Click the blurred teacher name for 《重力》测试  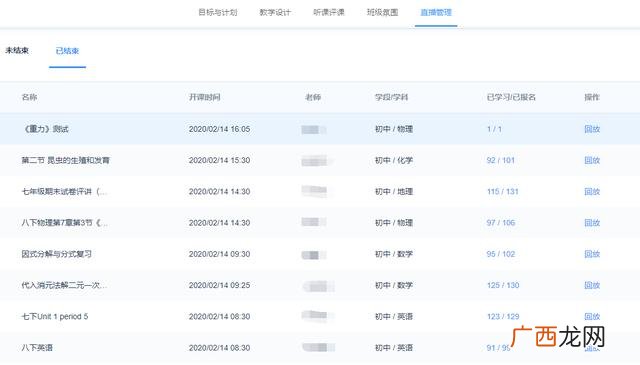(x=313, y=130)
